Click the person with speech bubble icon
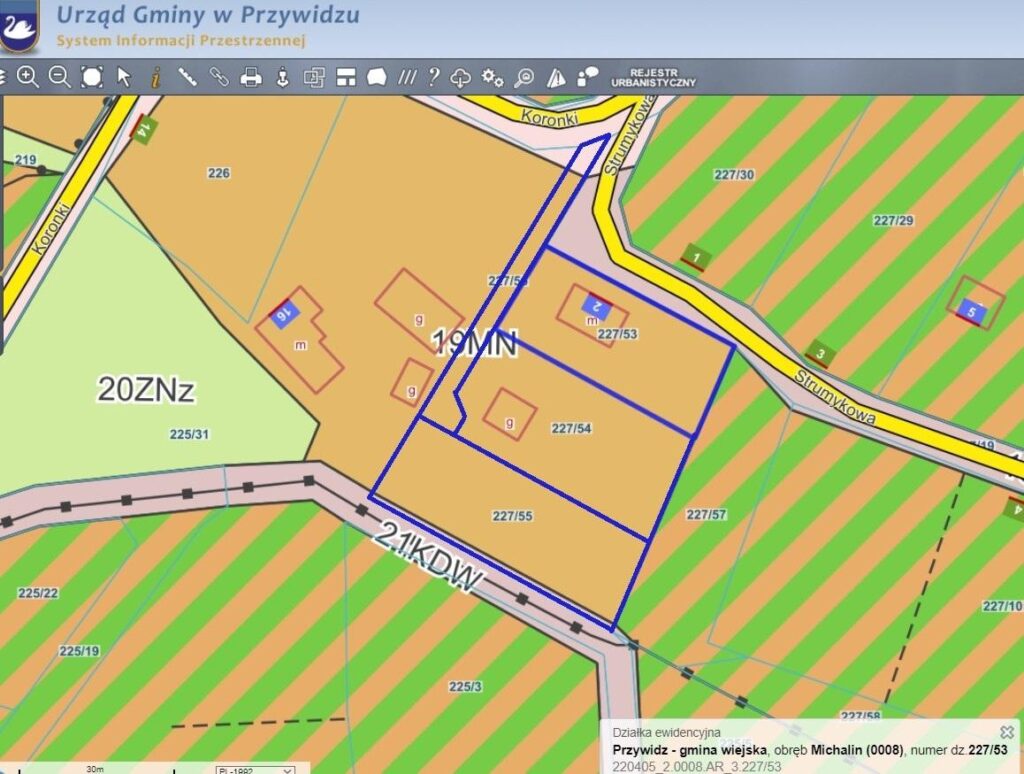The image size is (1024, 774). [x=588, y=77]
